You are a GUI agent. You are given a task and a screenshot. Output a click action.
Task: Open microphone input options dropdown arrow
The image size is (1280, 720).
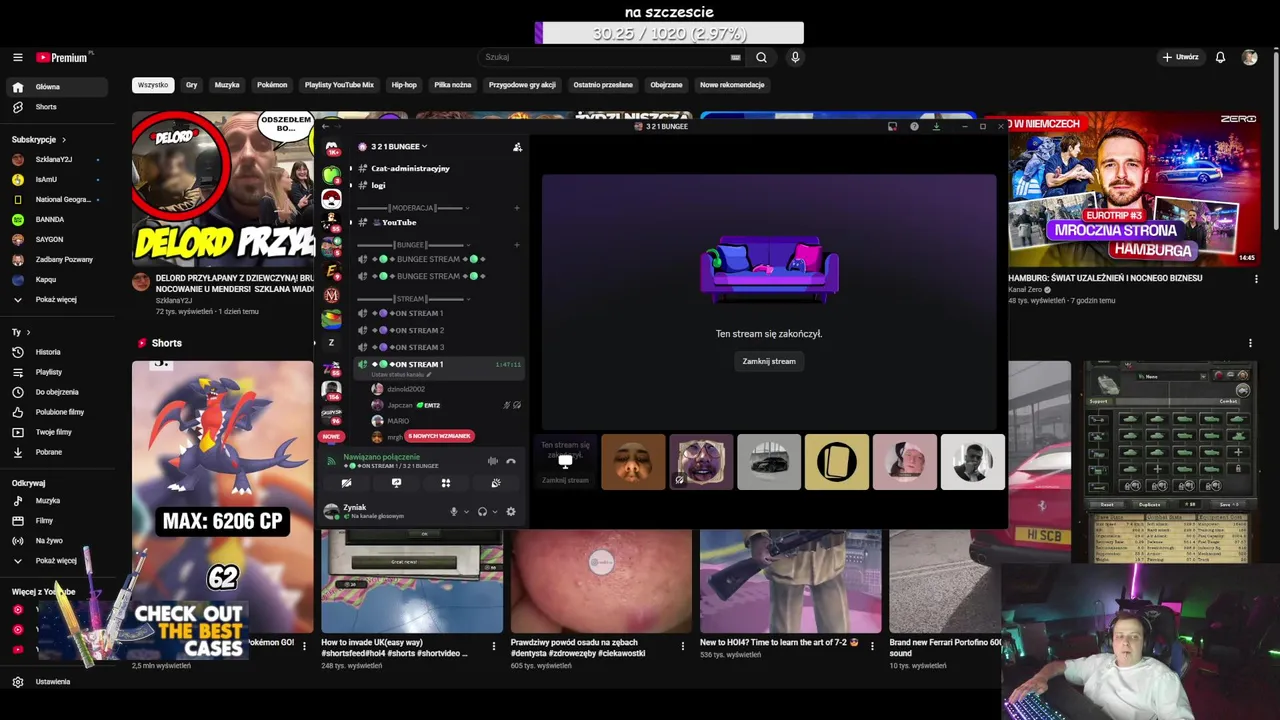click(465, 512)
